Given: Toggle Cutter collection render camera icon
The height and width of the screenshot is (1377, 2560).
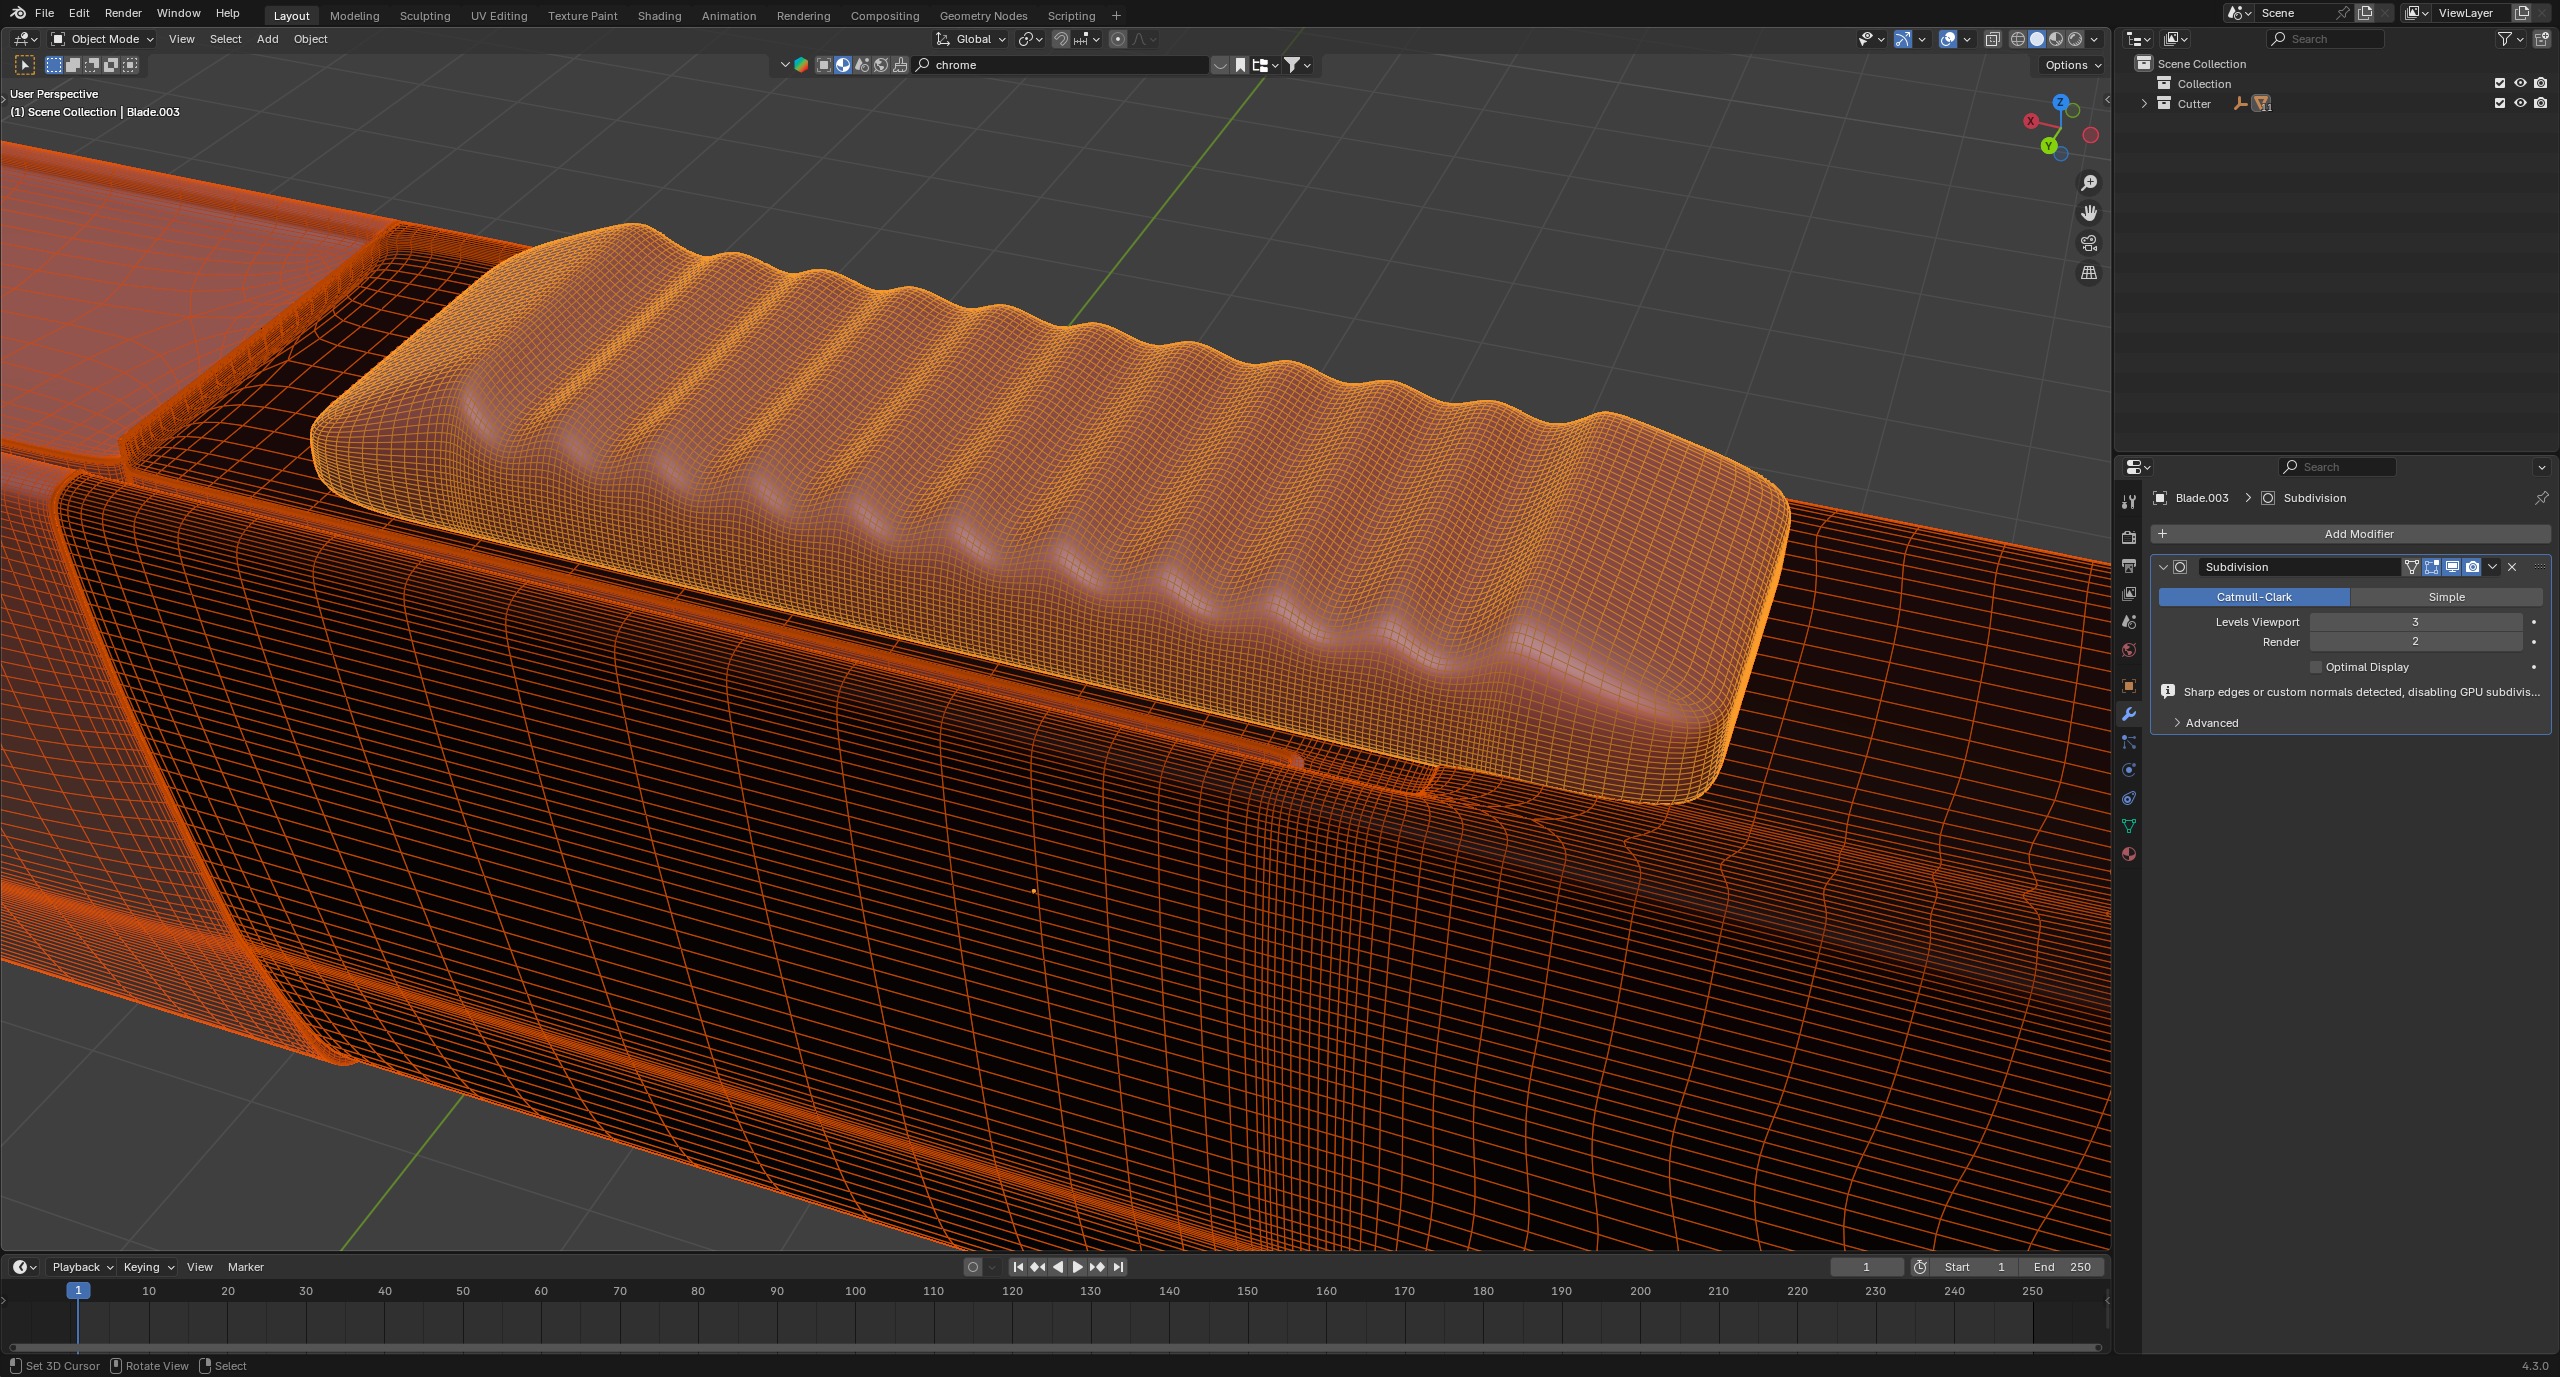Looking at the screenshot, I should tap(2541, 103).
